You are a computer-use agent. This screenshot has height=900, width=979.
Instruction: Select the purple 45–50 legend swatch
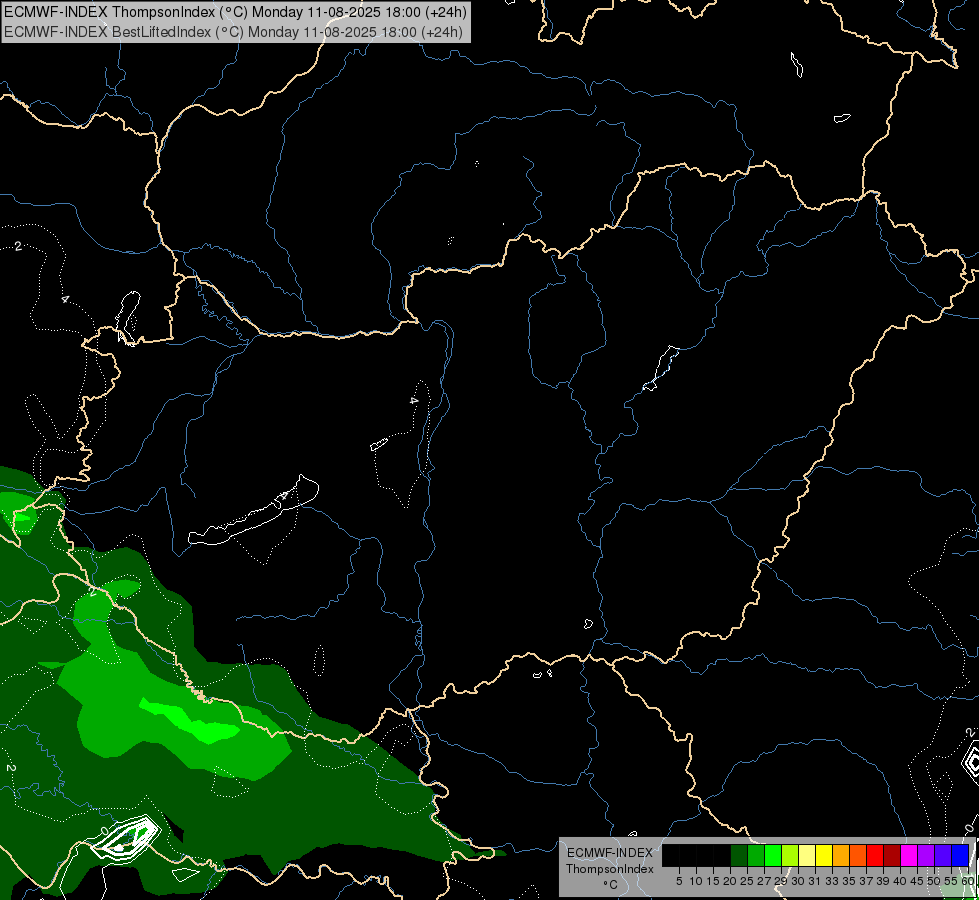pos(926,855)
